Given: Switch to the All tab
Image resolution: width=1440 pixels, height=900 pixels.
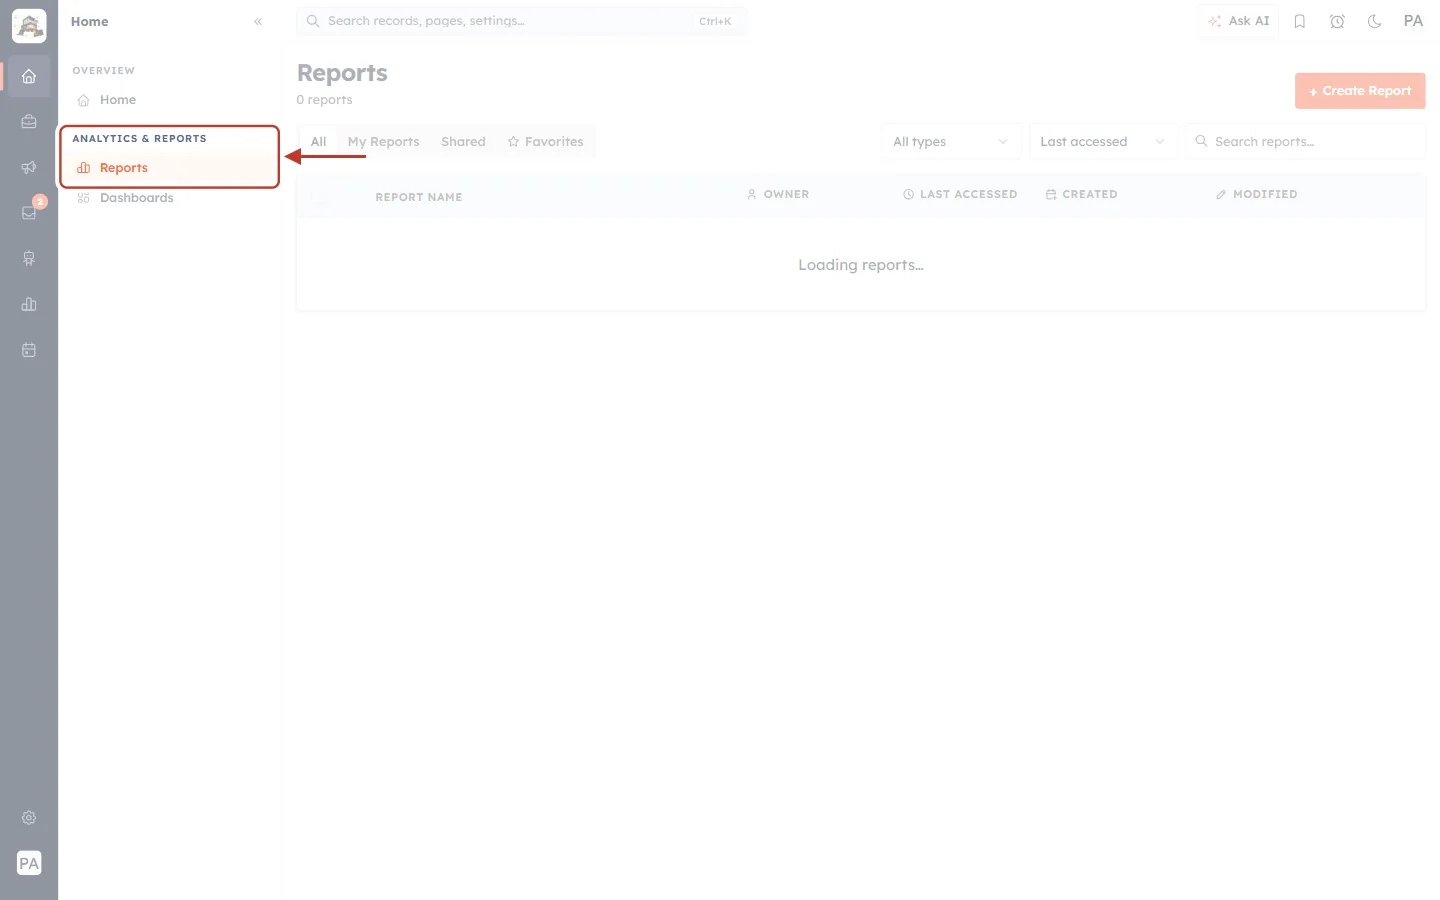Looking at the screenshot, I should pos(318,142).
